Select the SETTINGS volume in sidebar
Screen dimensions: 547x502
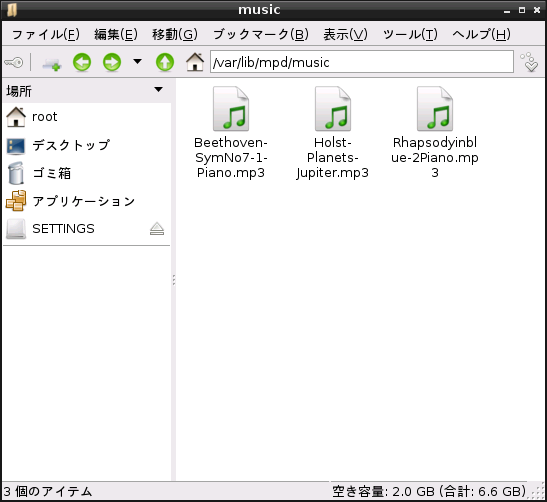[x=87, y=229]
